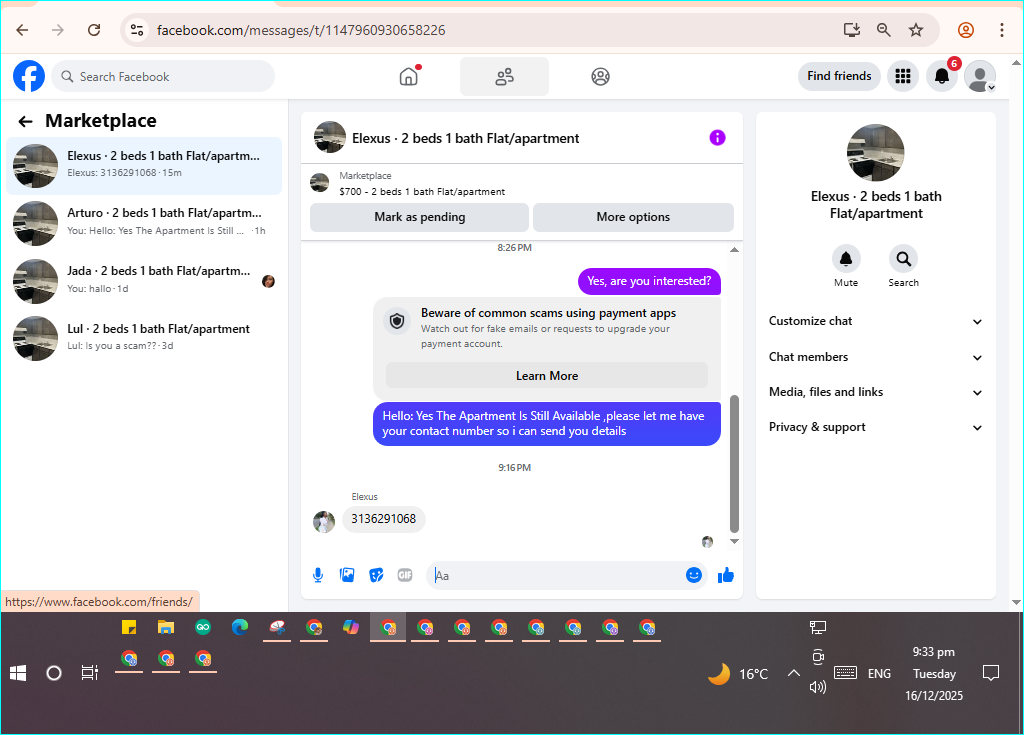The height and width of the screenshot is (735, 1024).
Task: Click the Learn More scam warning button
Action: point(547,376)
